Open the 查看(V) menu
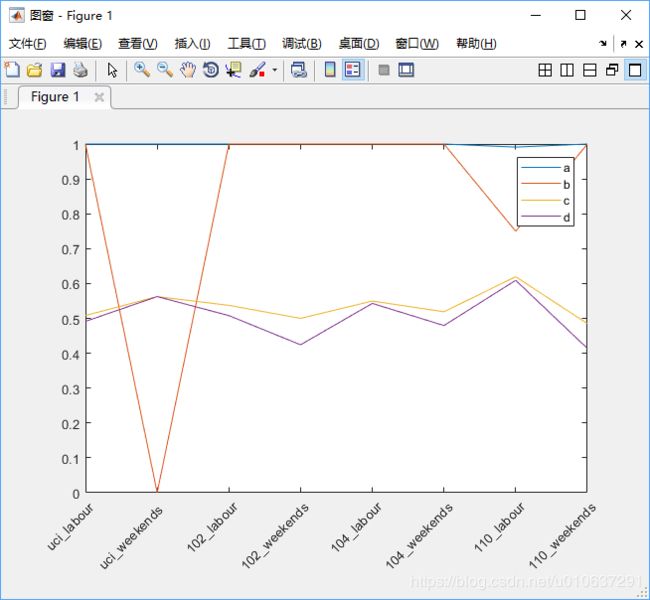The width and height of the screenshot is (650, 600). pyautogui.click(x=138, y=44)
